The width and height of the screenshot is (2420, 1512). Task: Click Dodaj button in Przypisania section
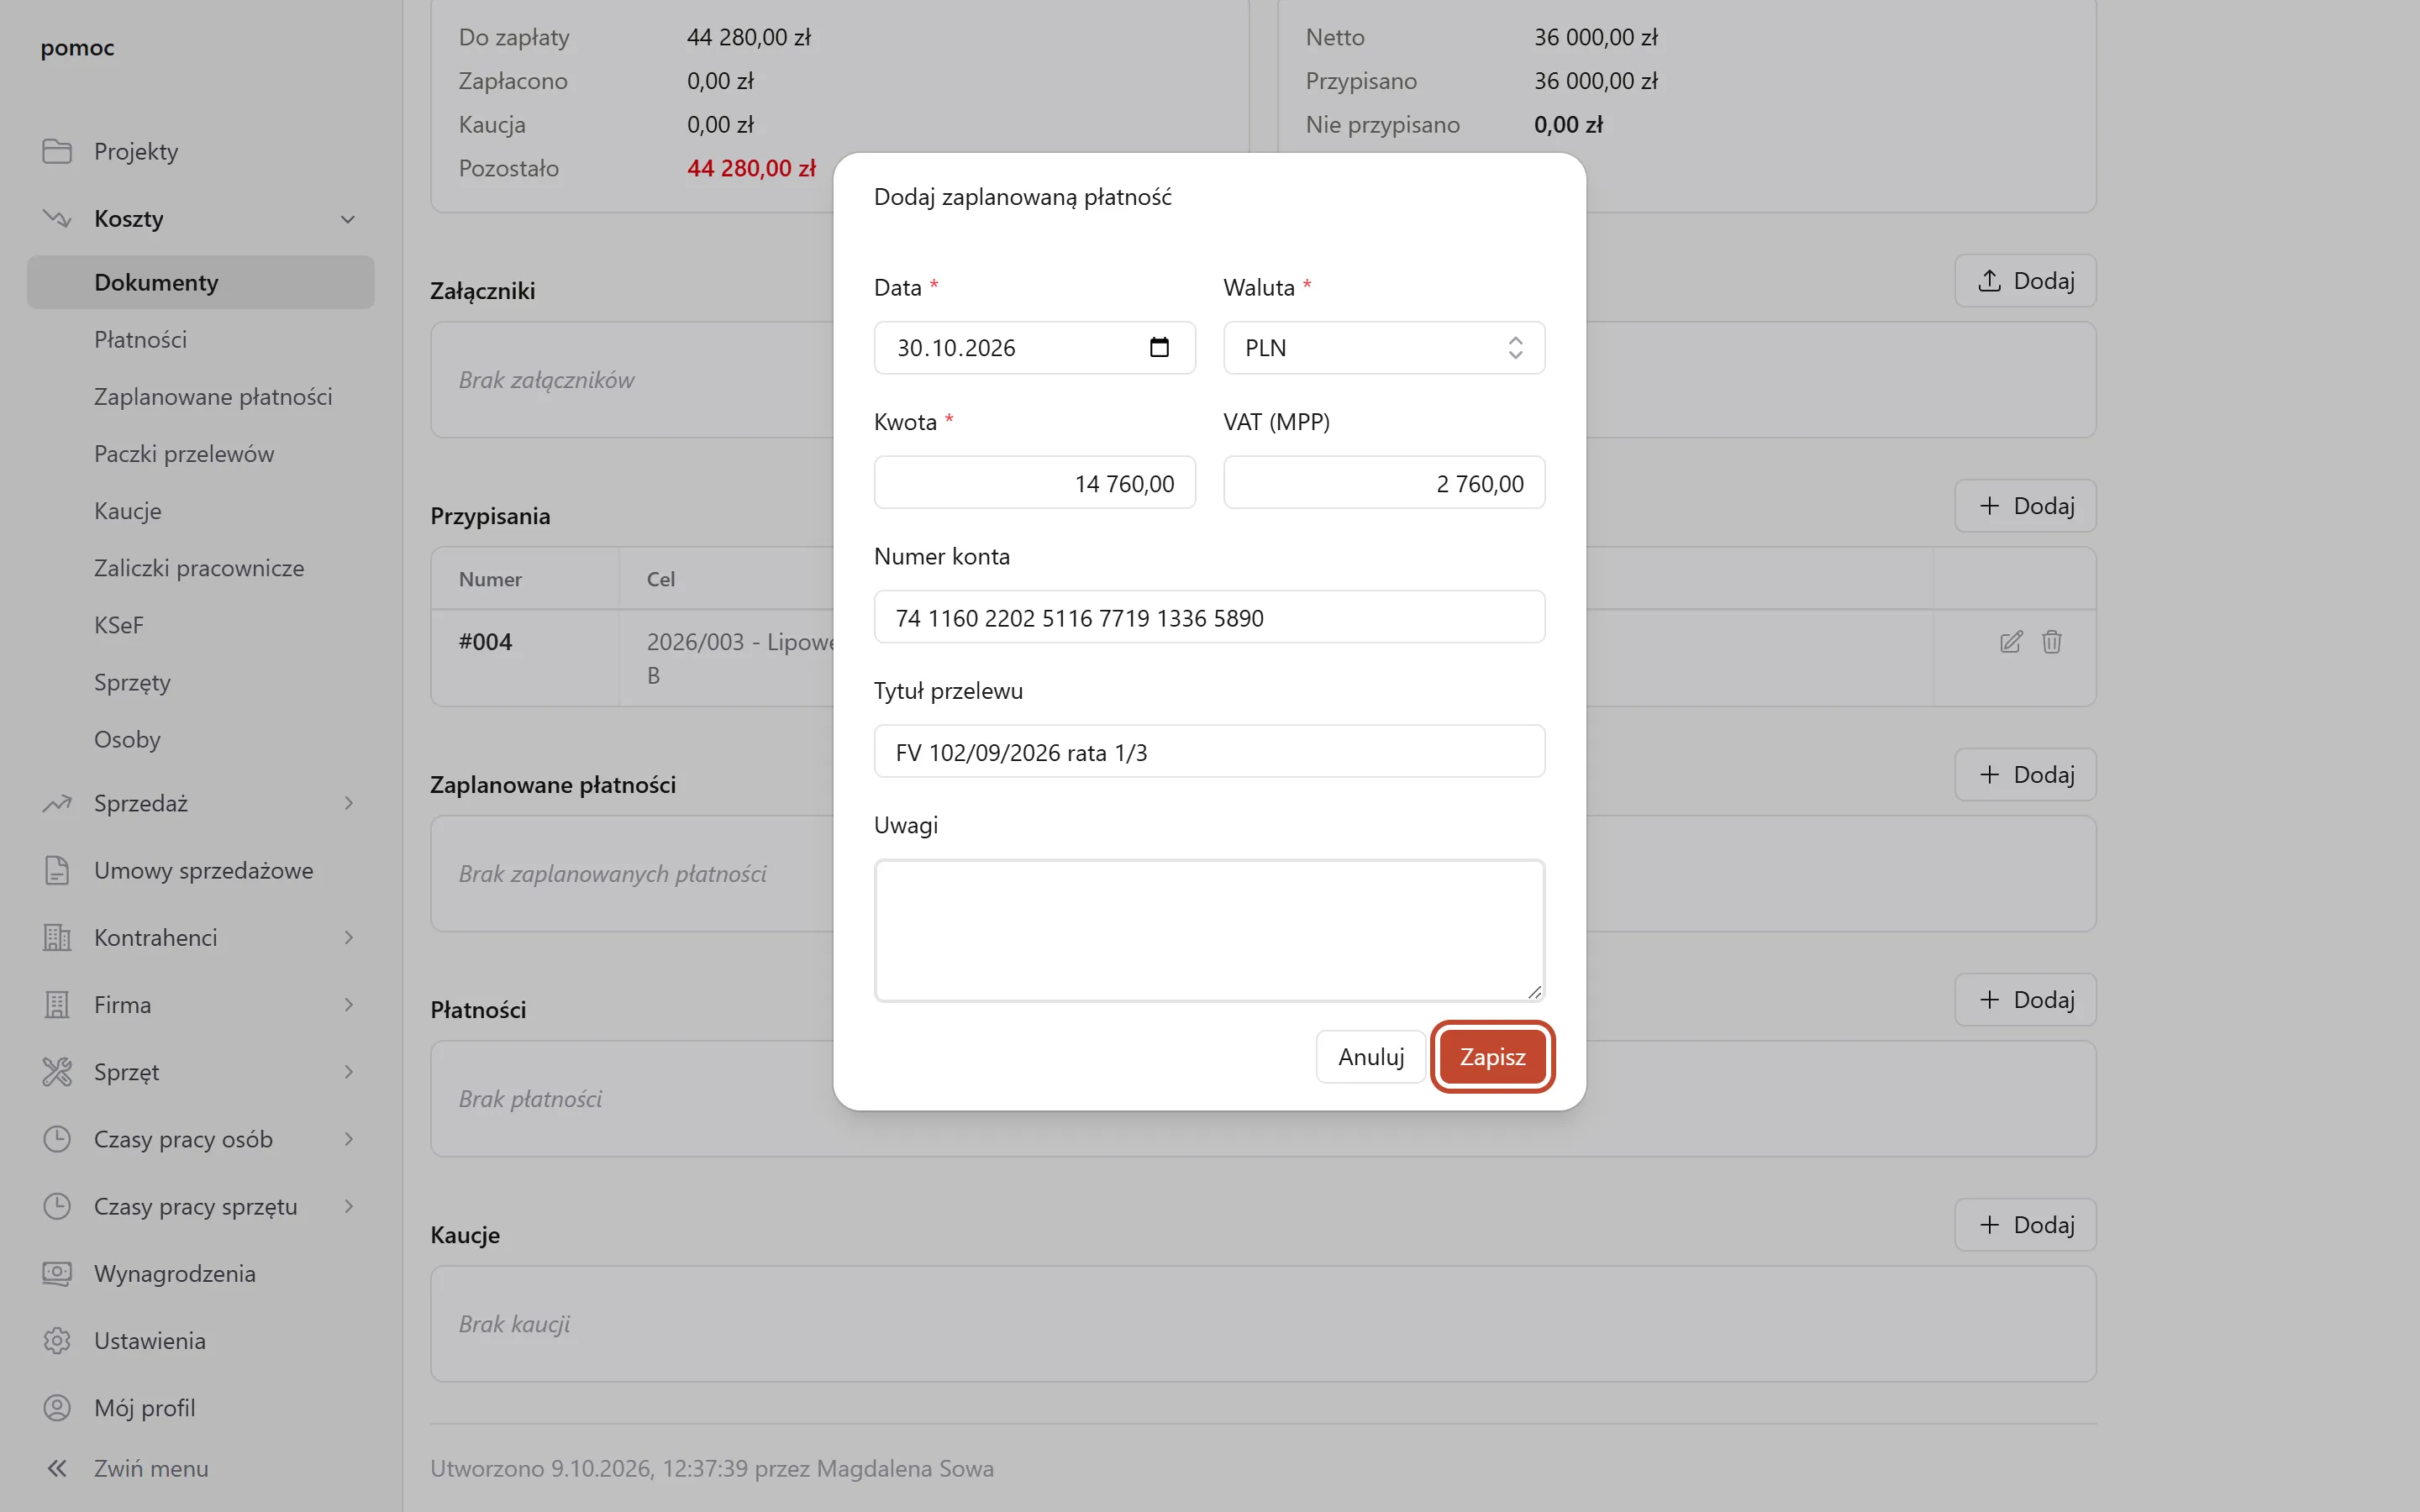pyautogui.click(x=2025, y=506)
